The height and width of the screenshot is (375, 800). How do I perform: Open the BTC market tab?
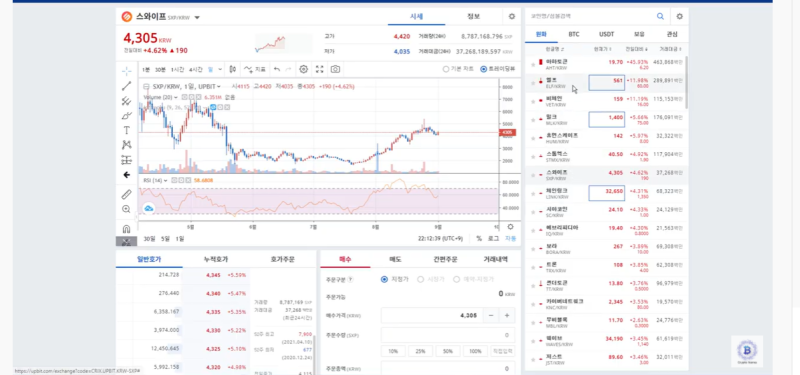pos(574,34)
